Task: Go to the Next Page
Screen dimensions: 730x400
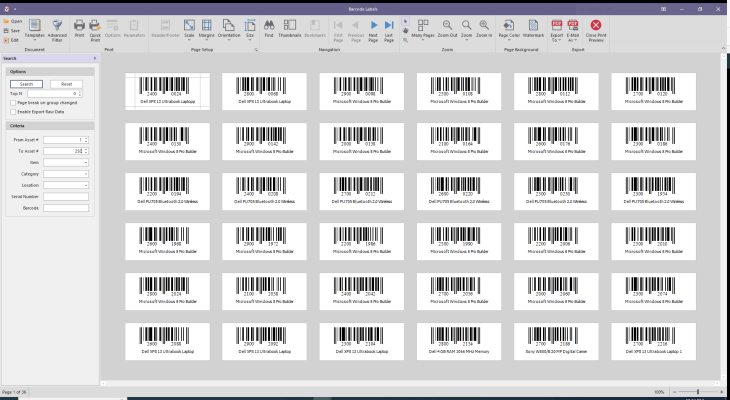Action: [375, 26]
